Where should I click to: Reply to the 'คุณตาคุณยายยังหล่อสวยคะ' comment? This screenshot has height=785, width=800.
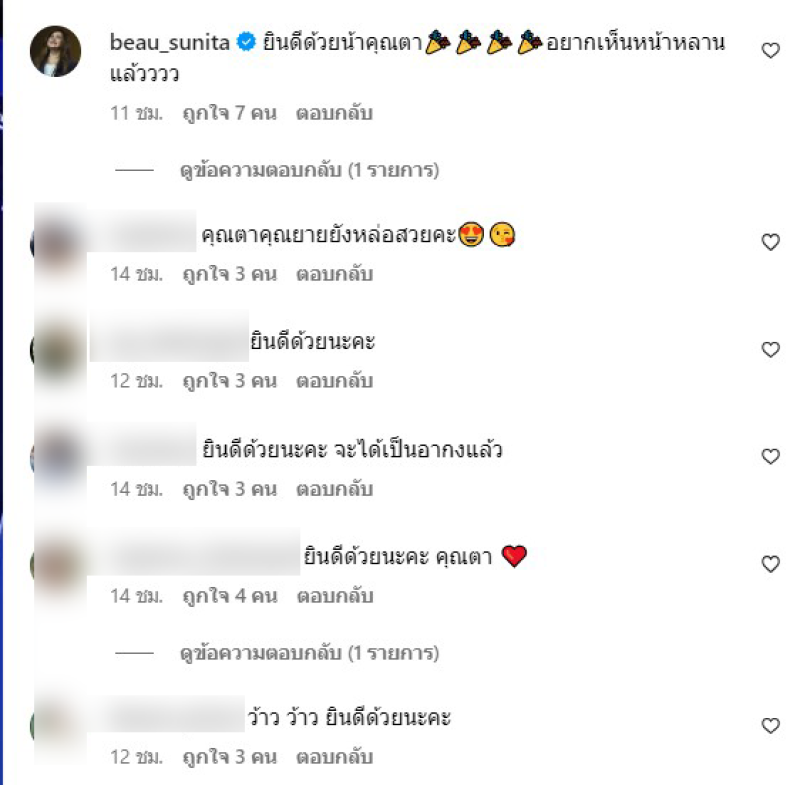pyautogui.click(x=334, y=274)
